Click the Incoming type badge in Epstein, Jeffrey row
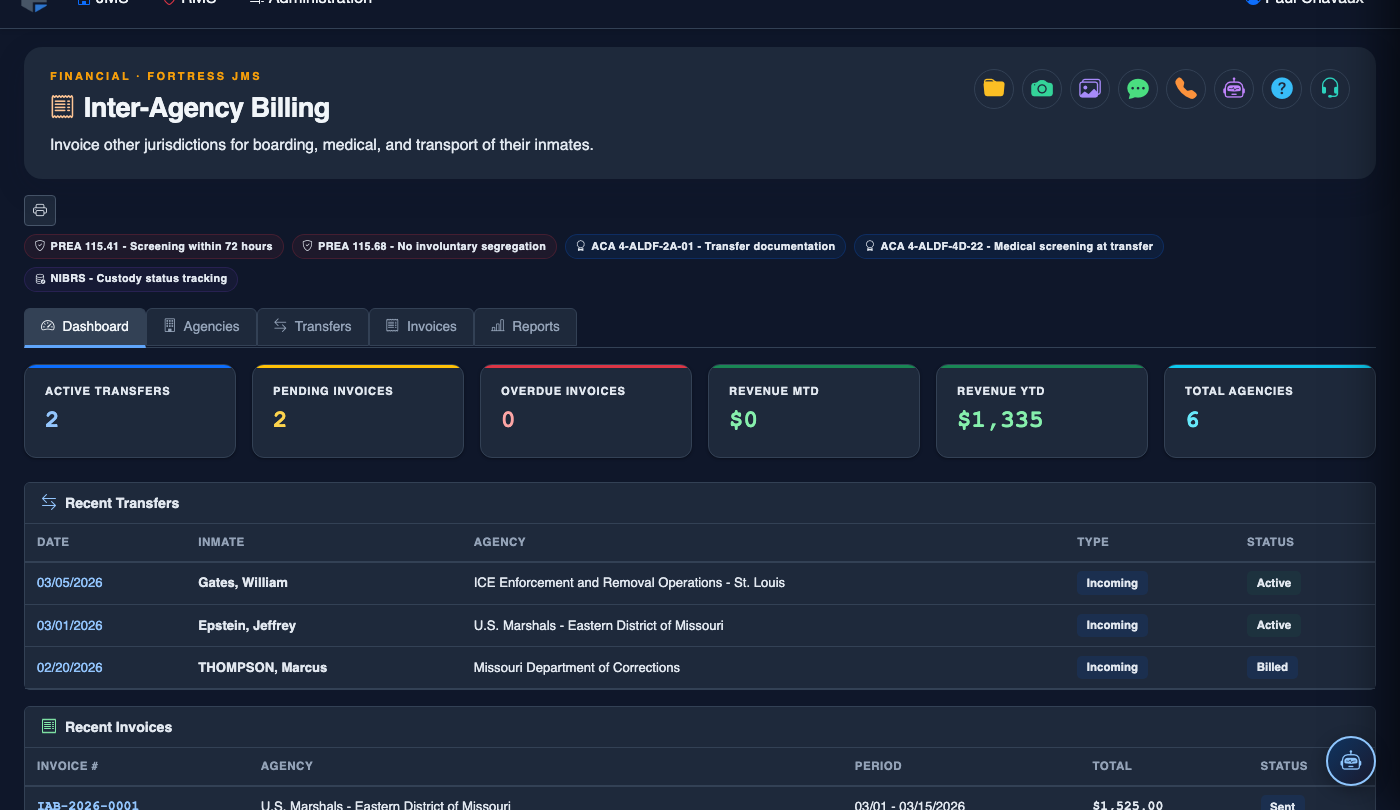This screenshot has width=1400, height=810. tap(1112, 625)
